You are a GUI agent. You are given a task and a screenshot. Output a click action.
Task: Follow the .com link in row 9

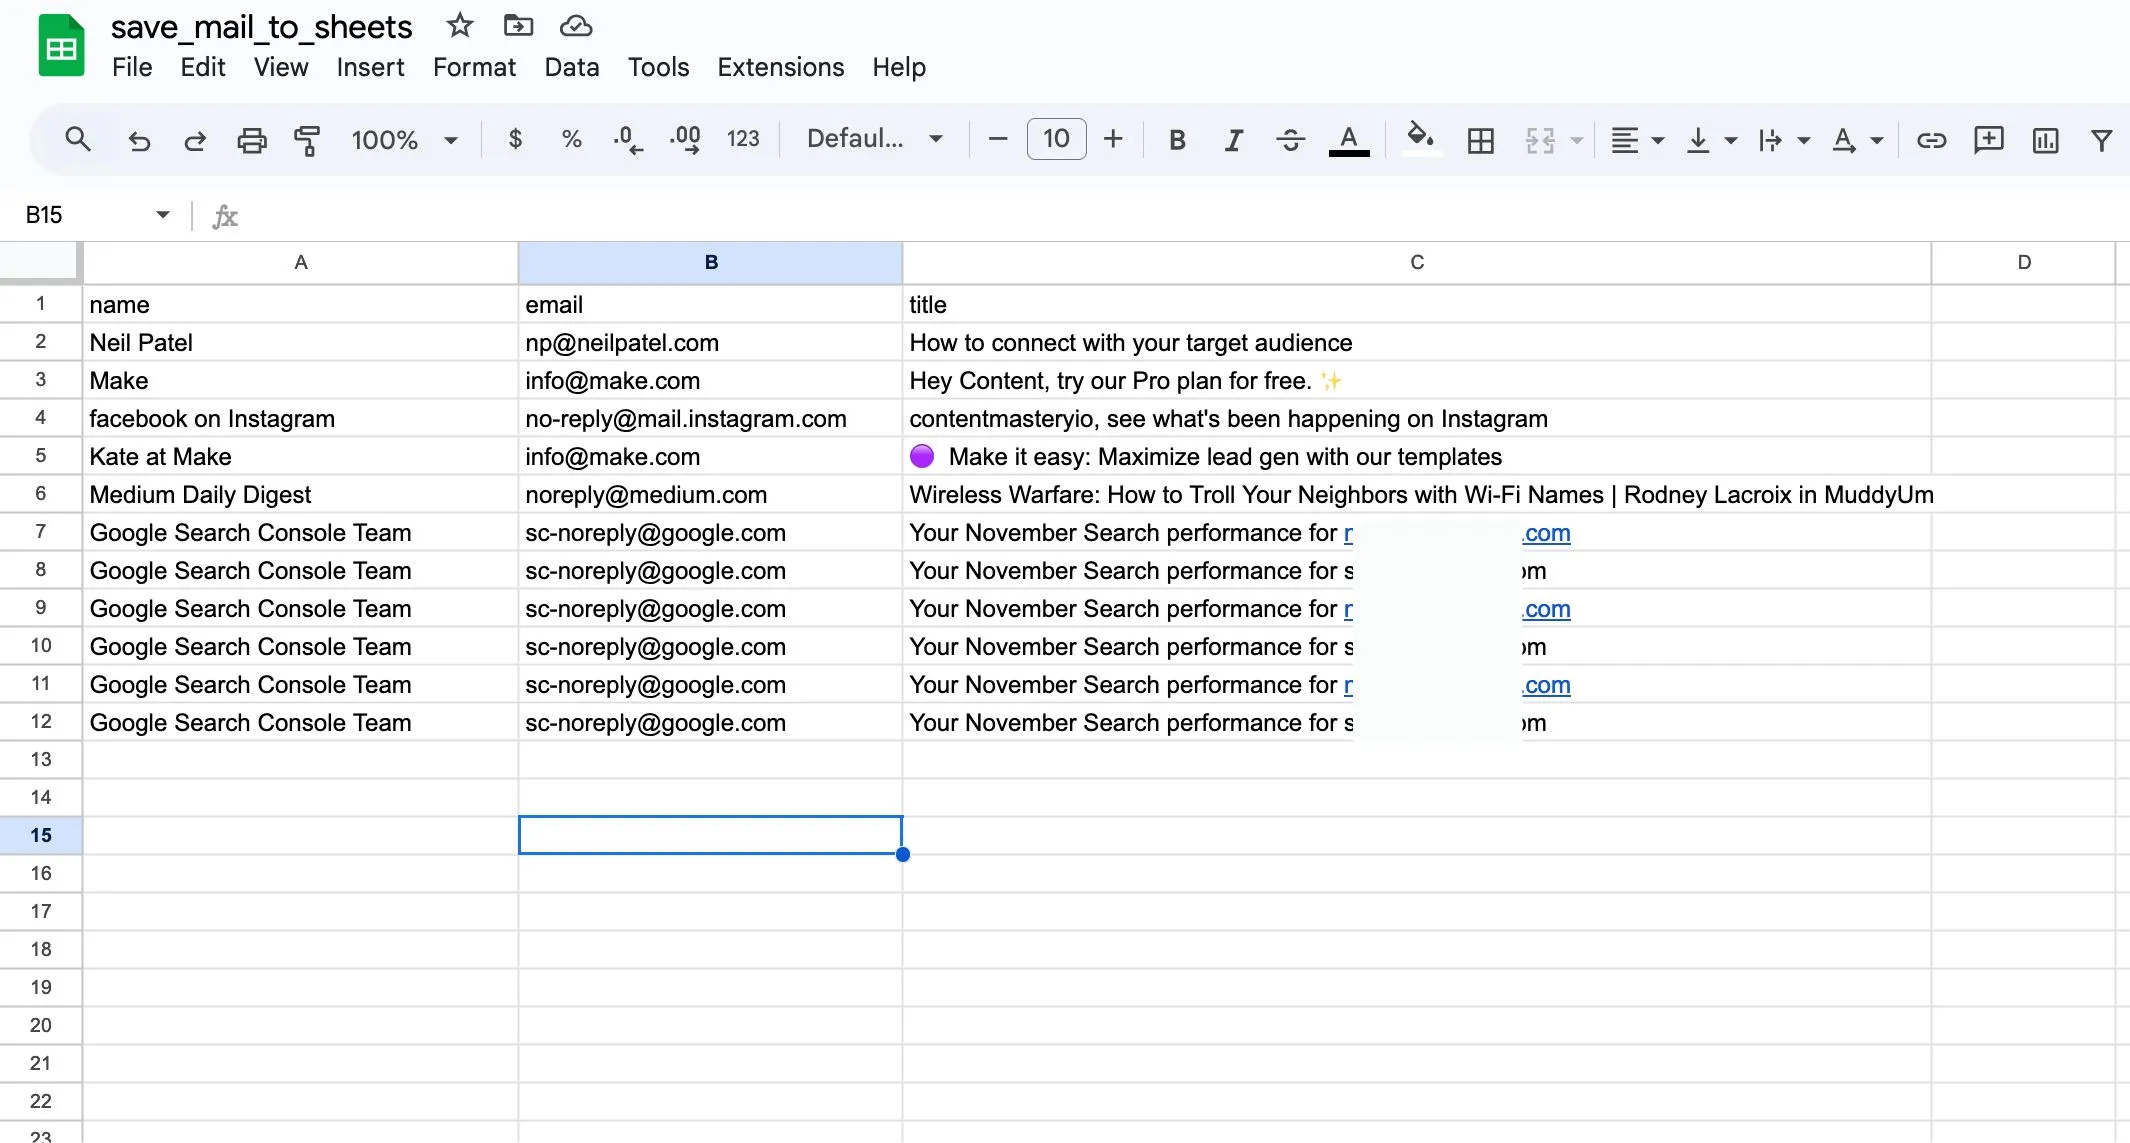pos(1547,609)
